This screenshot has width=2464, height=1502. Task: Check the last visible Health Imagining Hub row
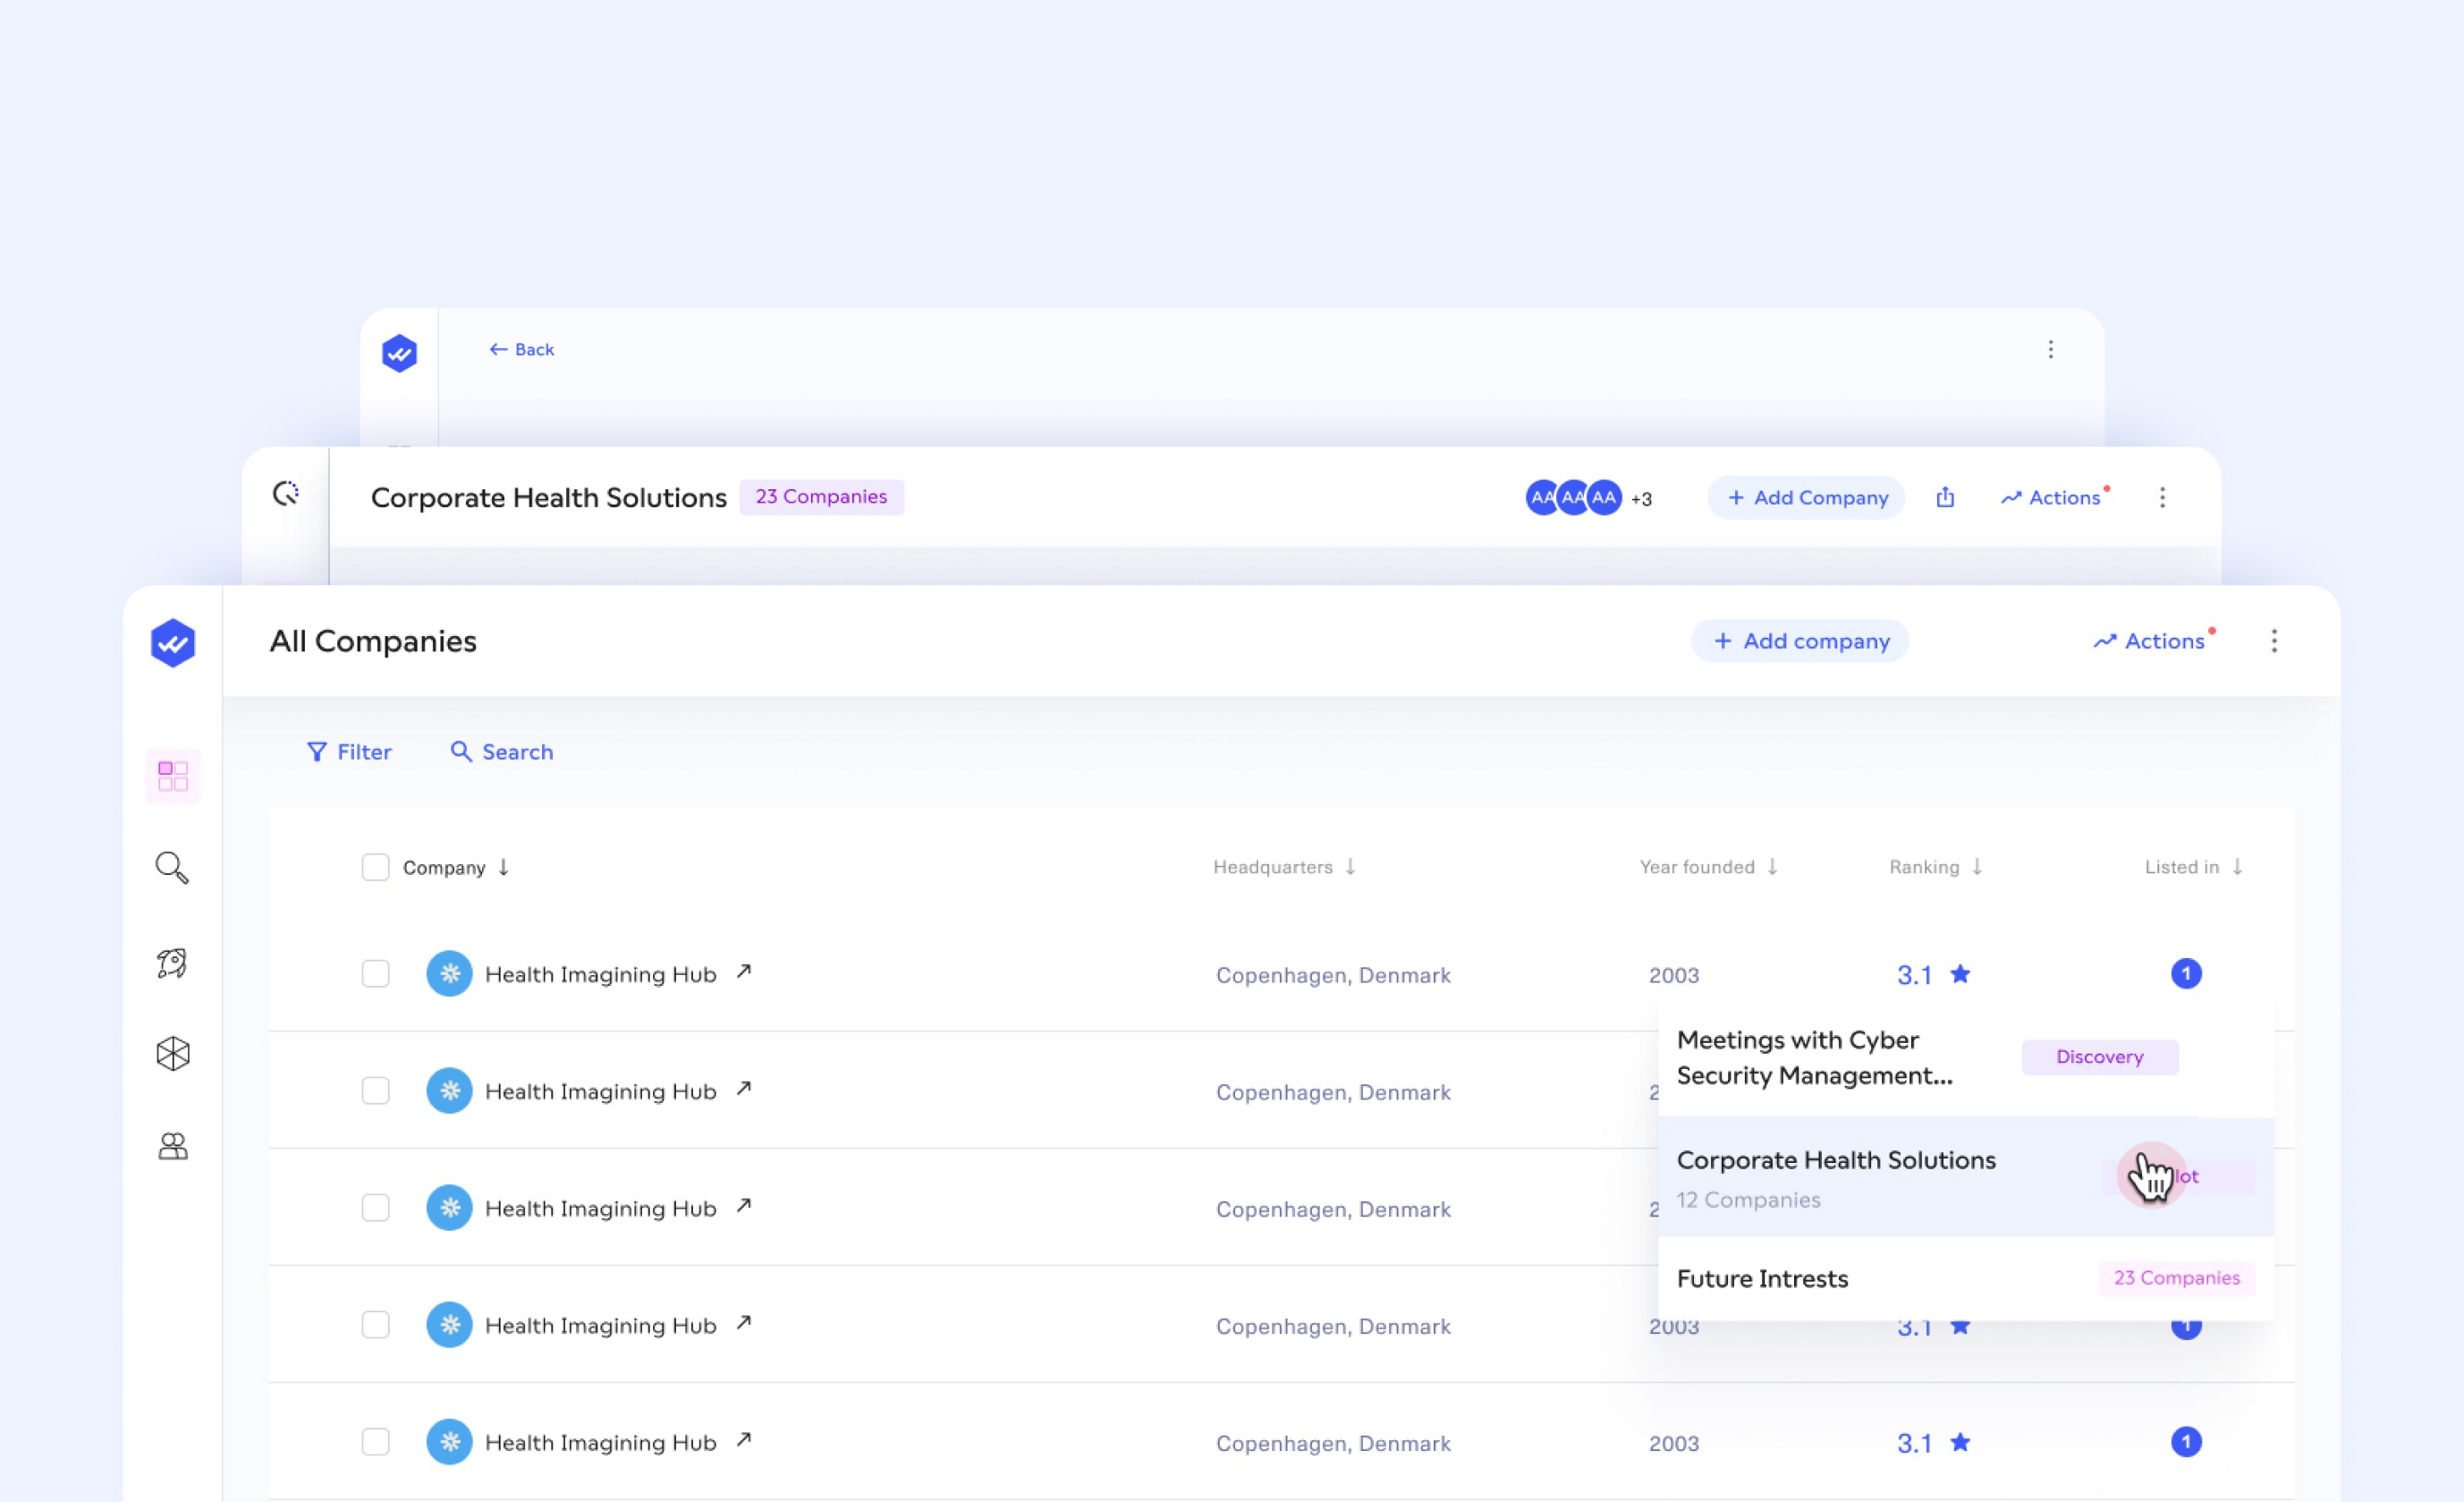click(x=375, y=1442)
